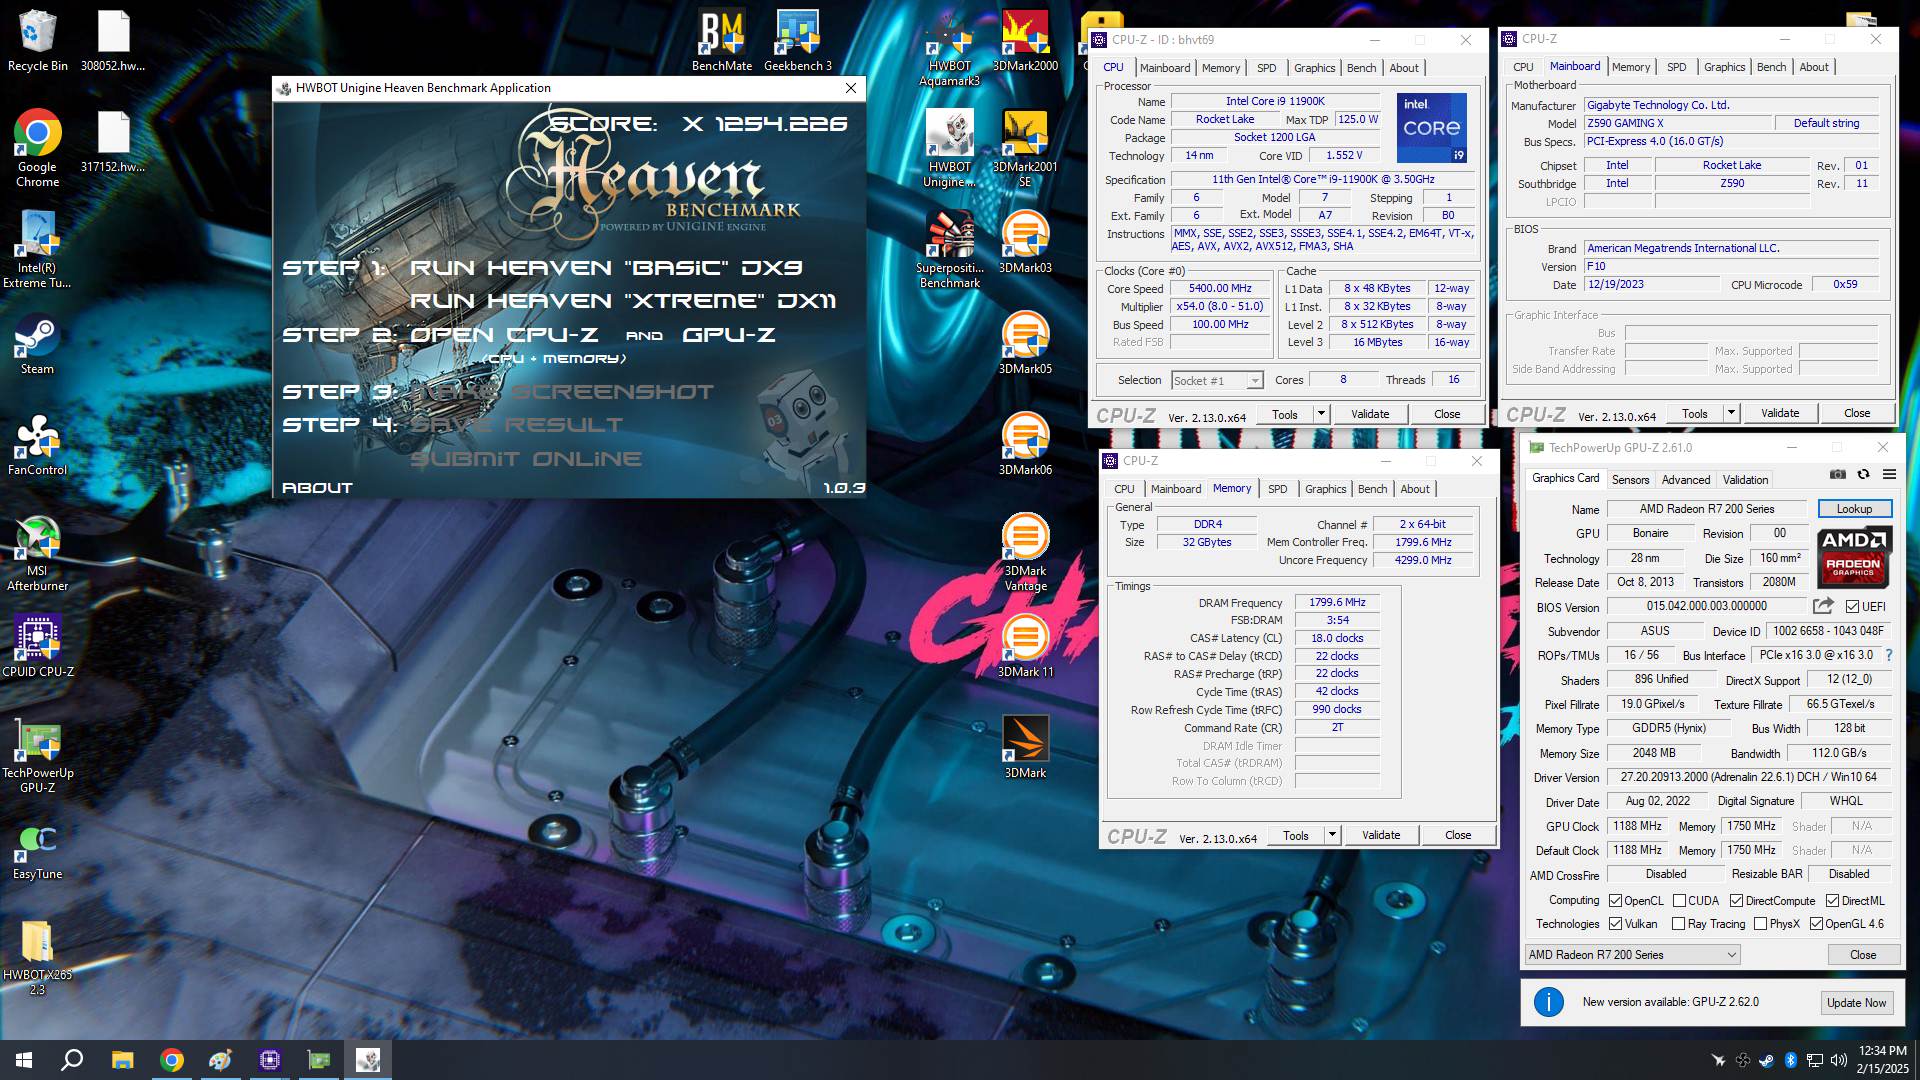Click volume icon in system tray
The height and width of the screenshot is (1080, 1920).
coord(1838,1060)
